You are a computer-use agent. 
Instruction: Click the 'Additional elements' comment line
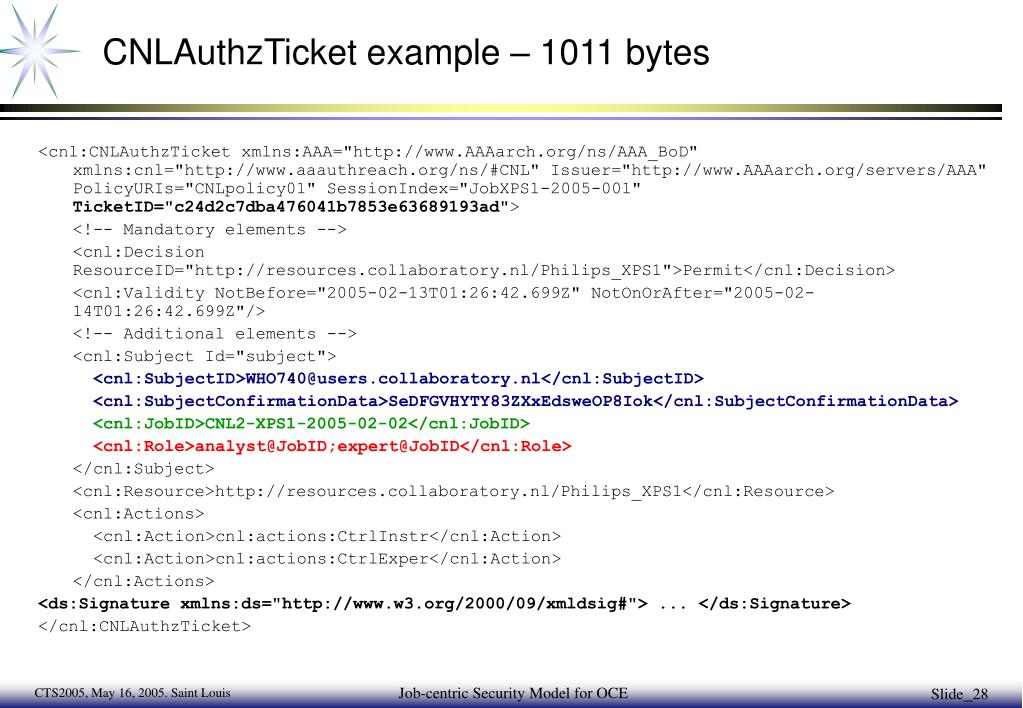(x=215, y=334)
